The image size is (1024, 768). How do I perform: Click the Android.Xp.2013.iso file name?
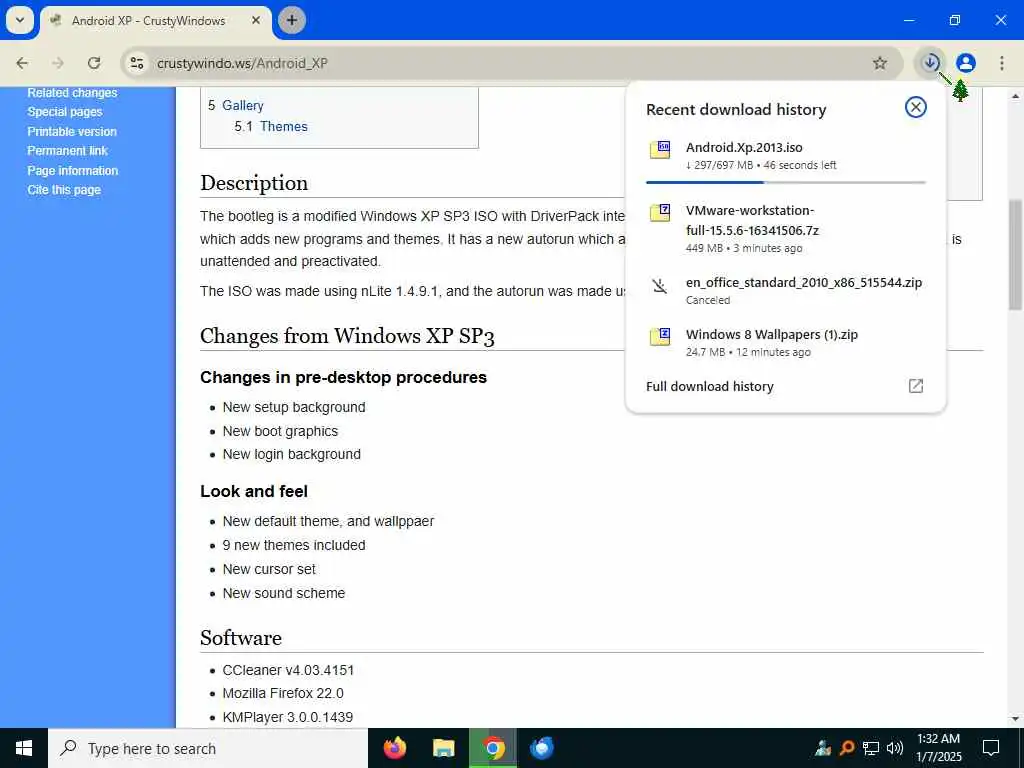point(744,148)
